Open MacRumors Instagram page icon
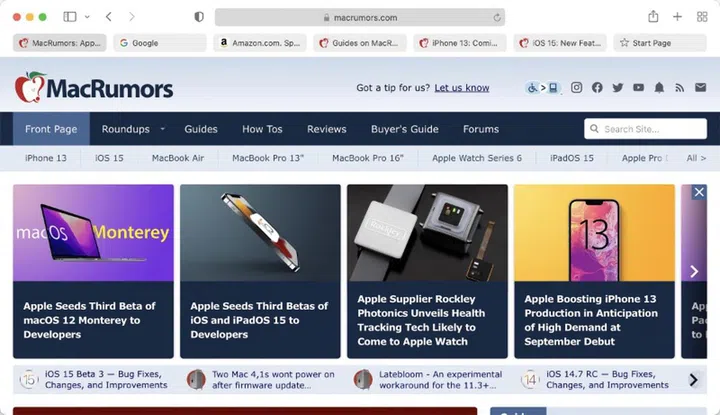 (x=577, y=88)
